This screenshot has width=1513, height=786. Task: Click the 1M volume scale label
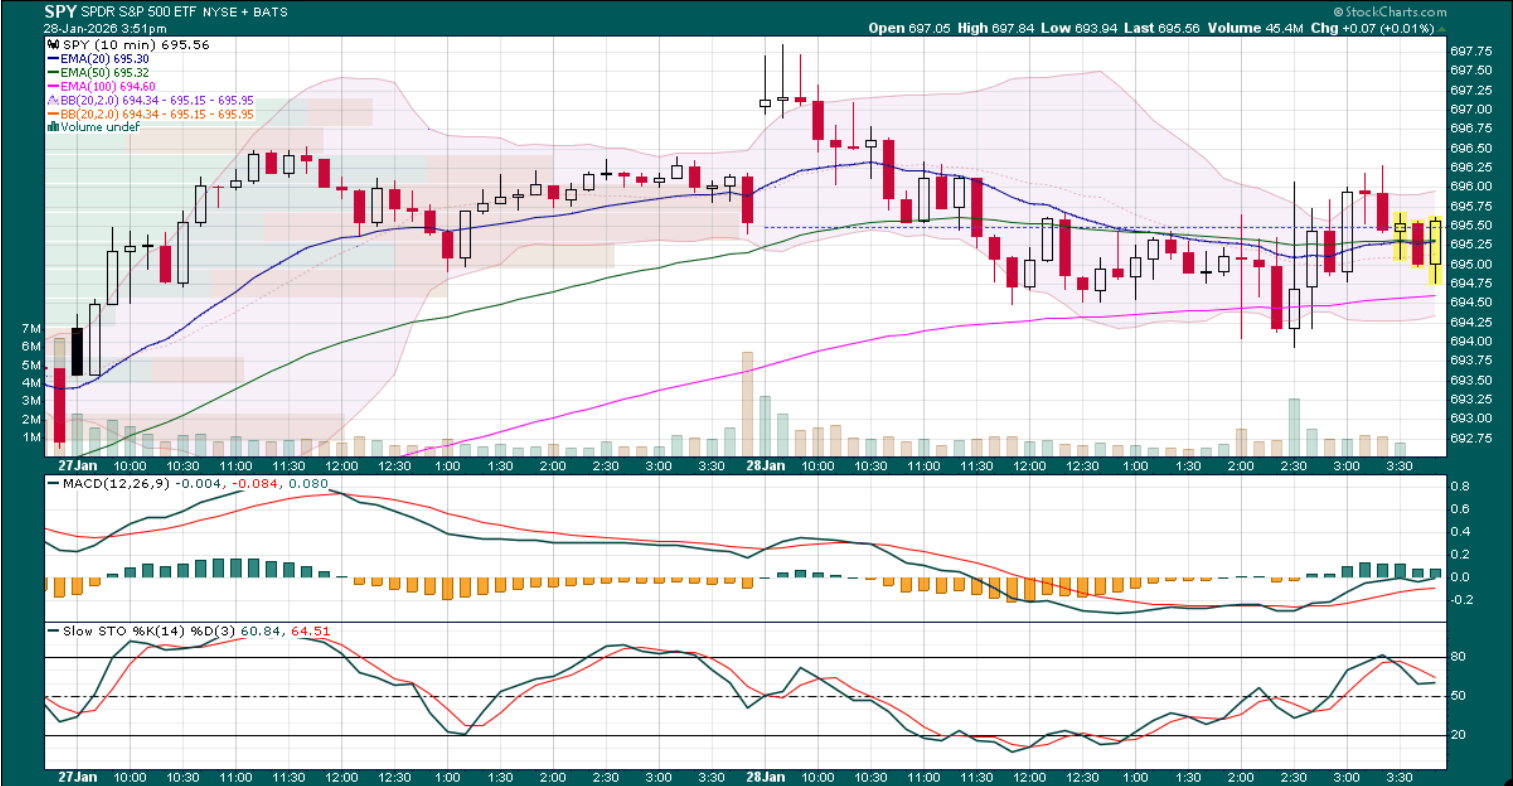point(31,437)
